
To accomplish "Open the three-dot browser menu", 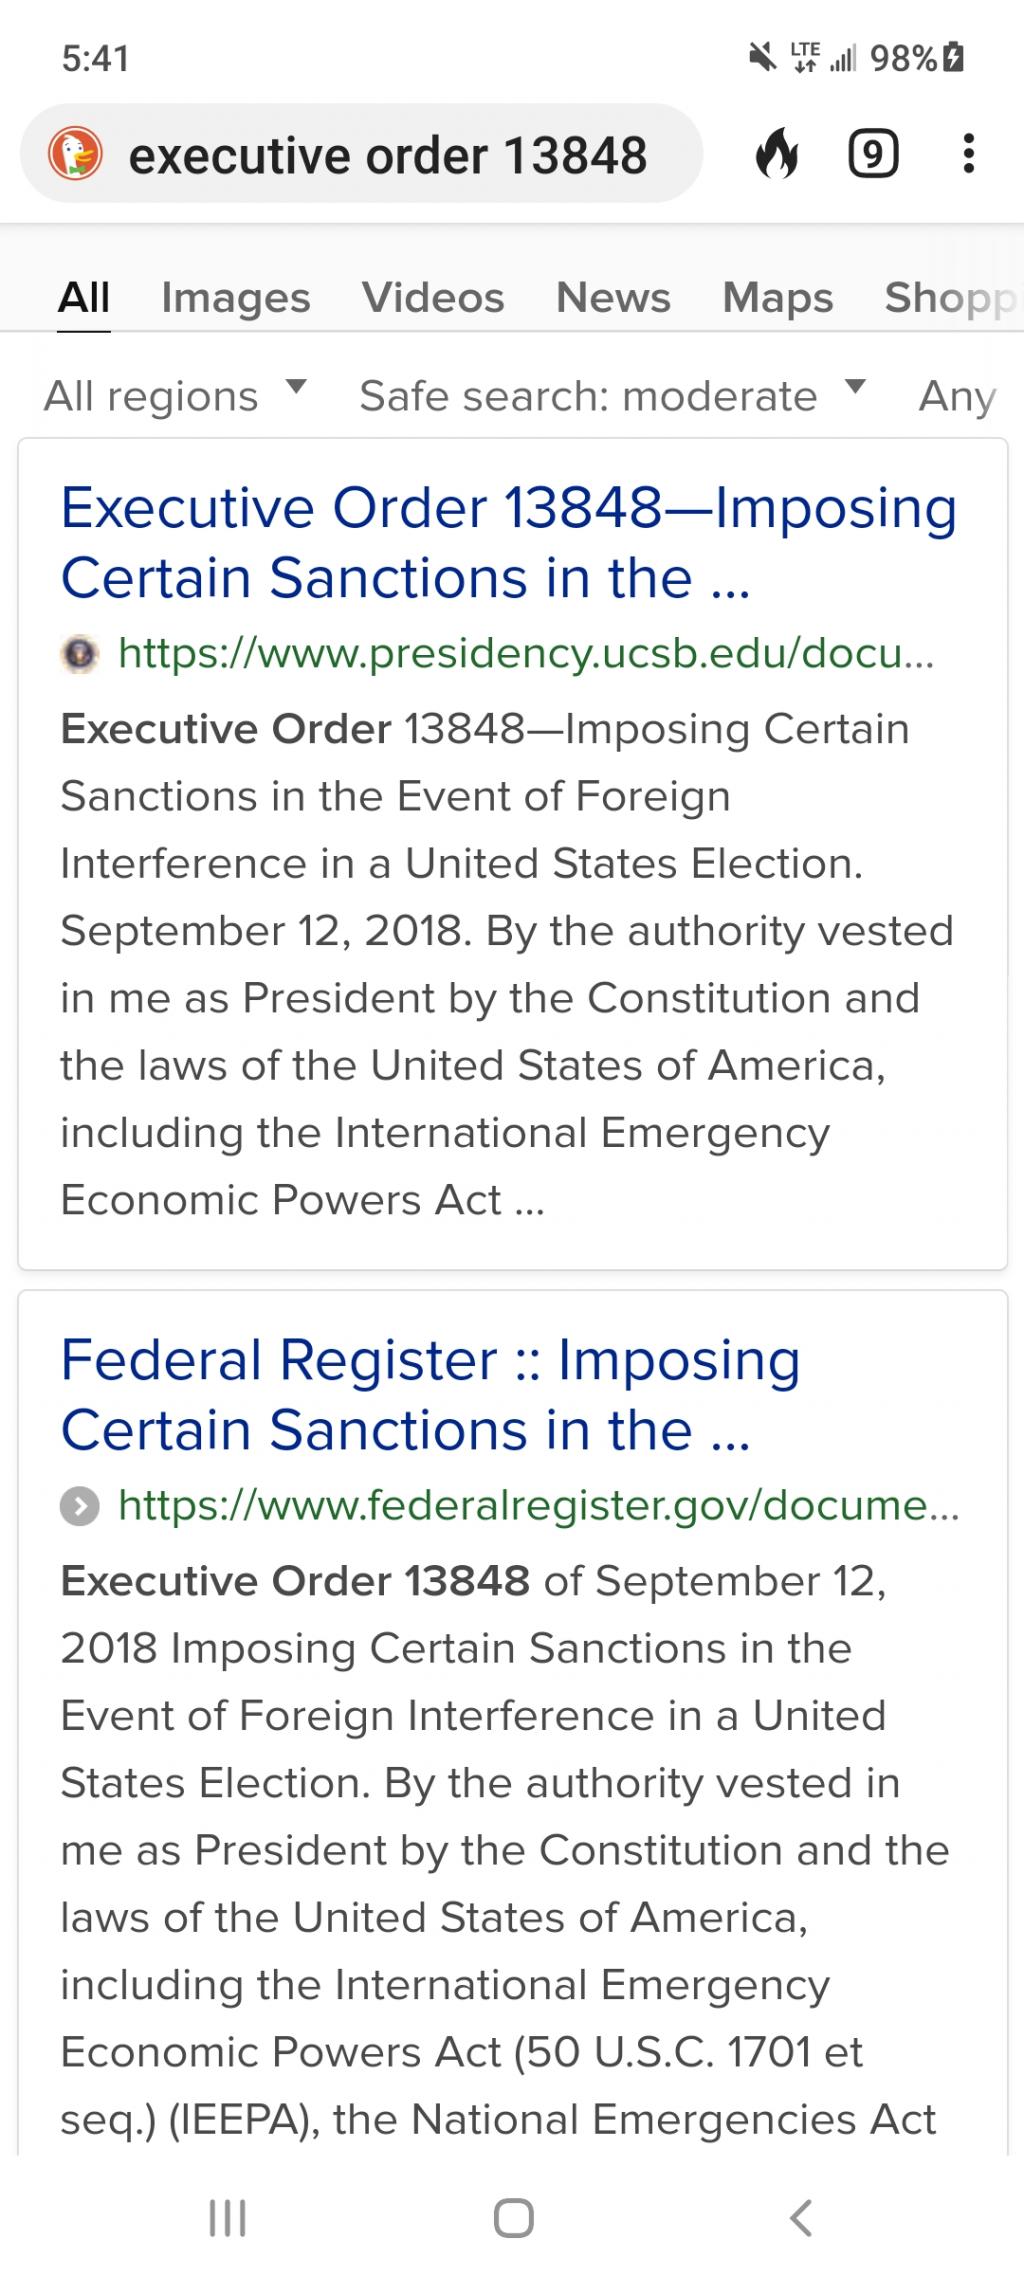I will click(967, 154).
